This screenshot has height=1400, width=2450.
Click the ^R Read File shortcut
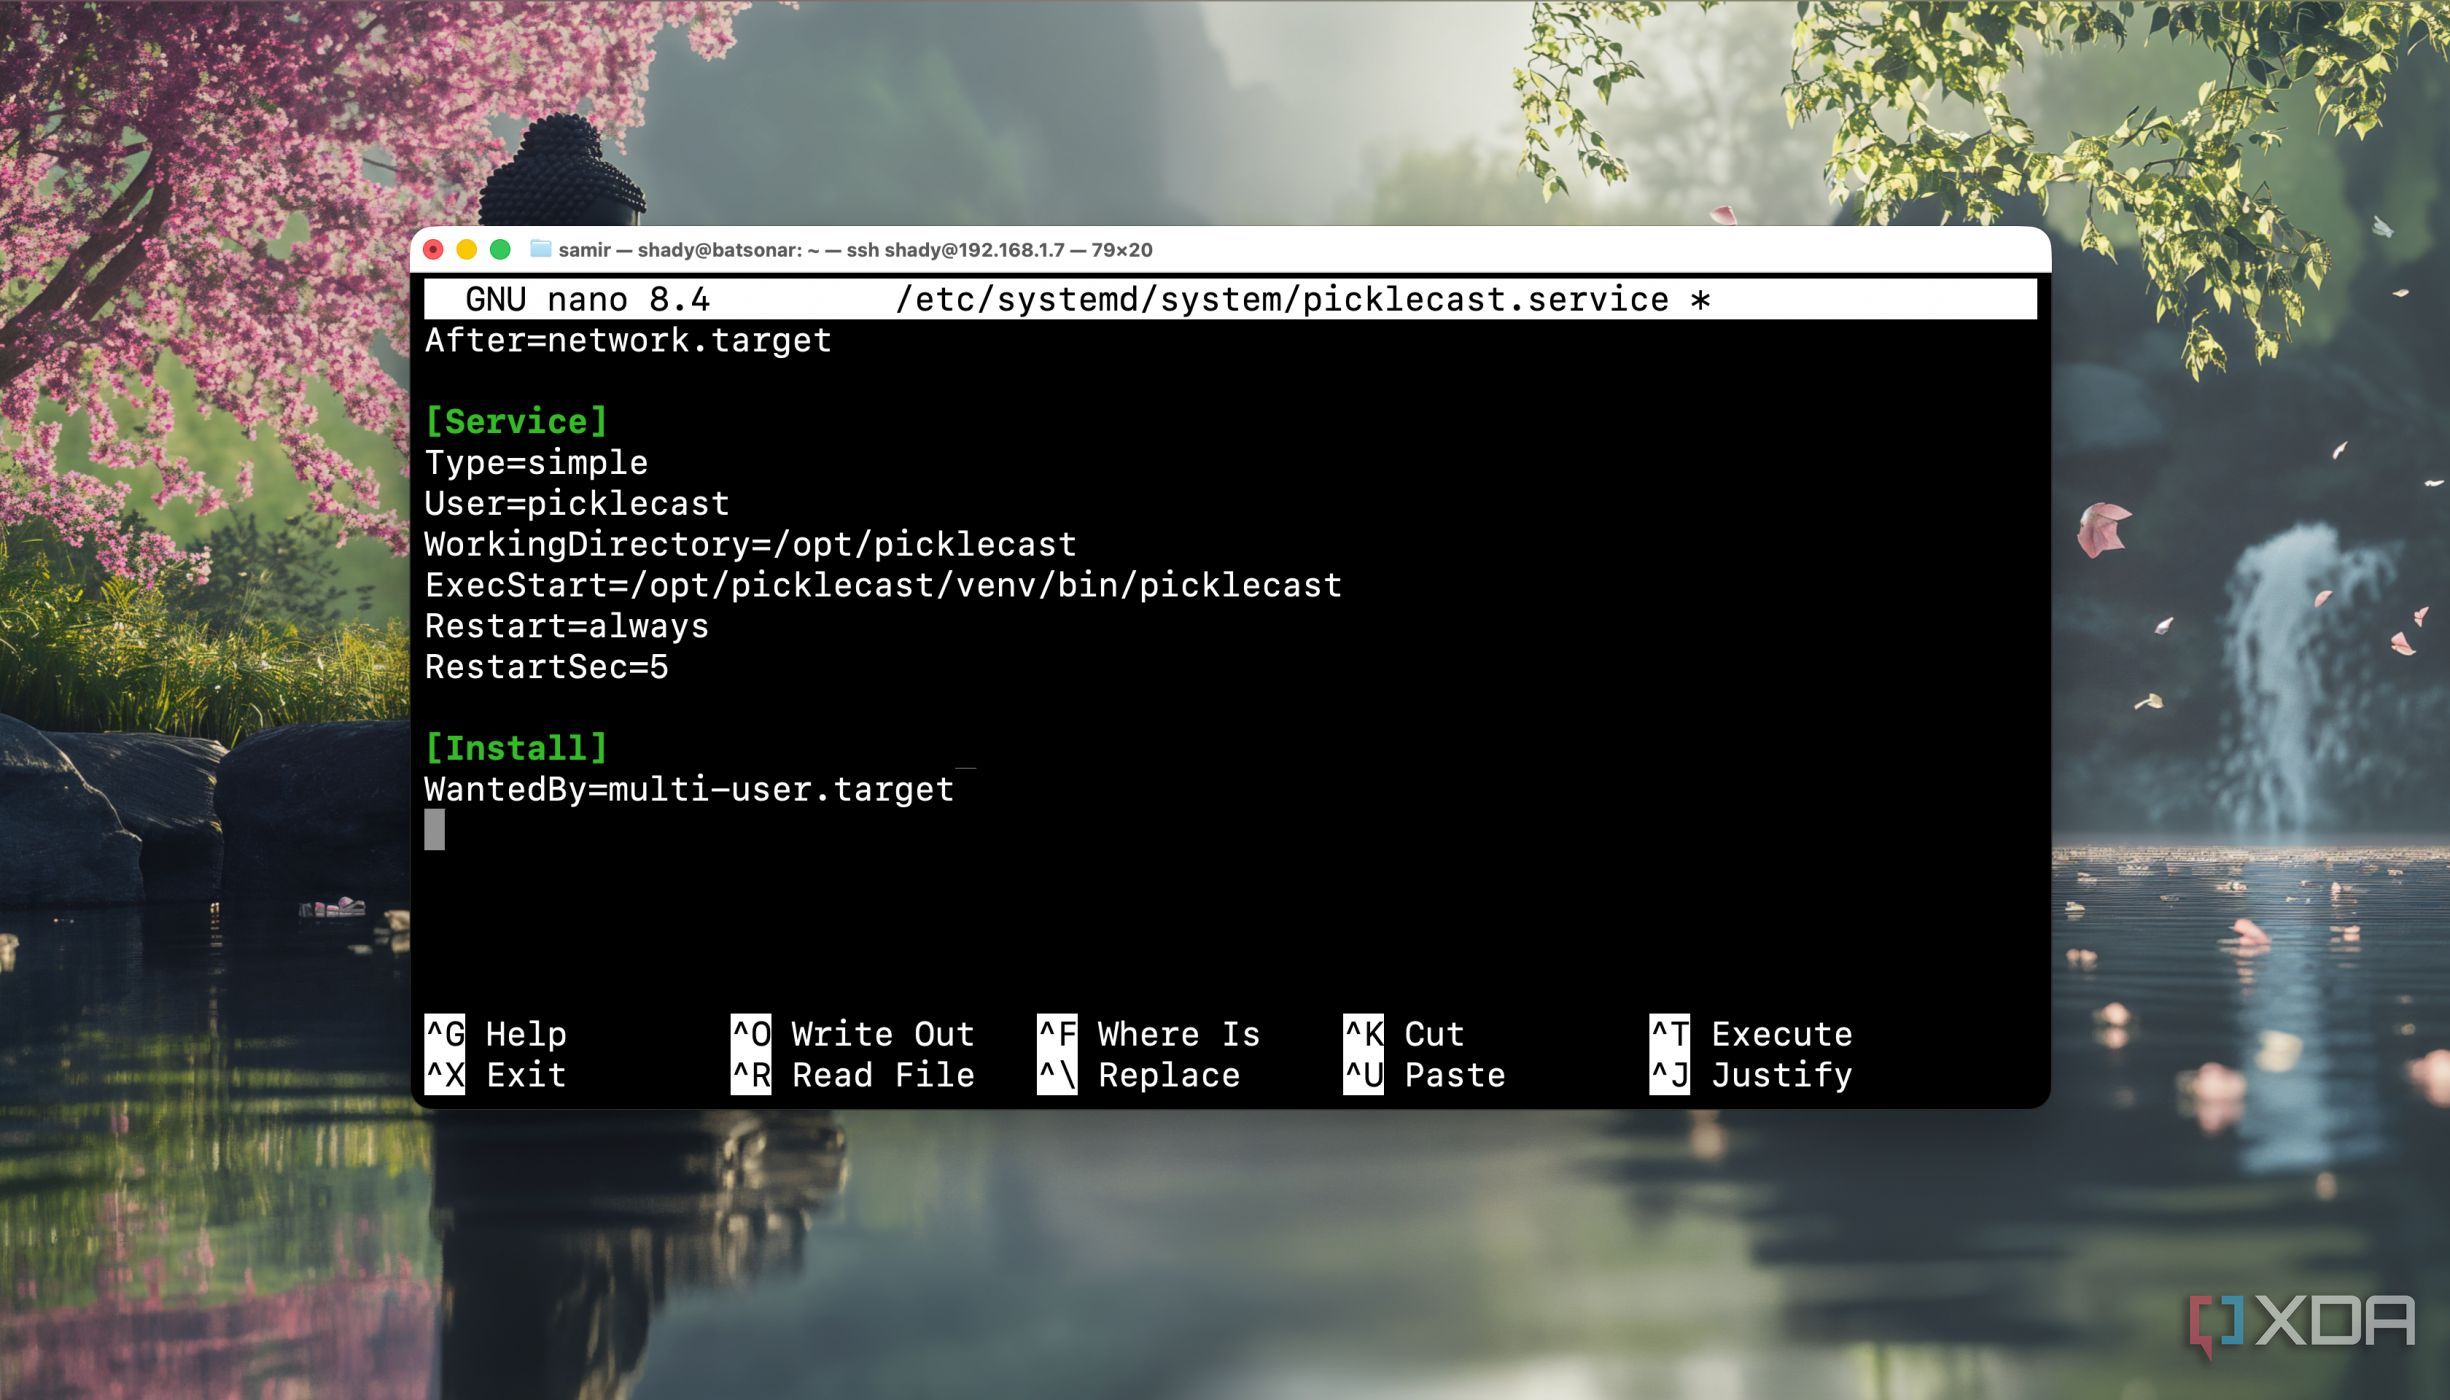click(x=853, y=1075)
